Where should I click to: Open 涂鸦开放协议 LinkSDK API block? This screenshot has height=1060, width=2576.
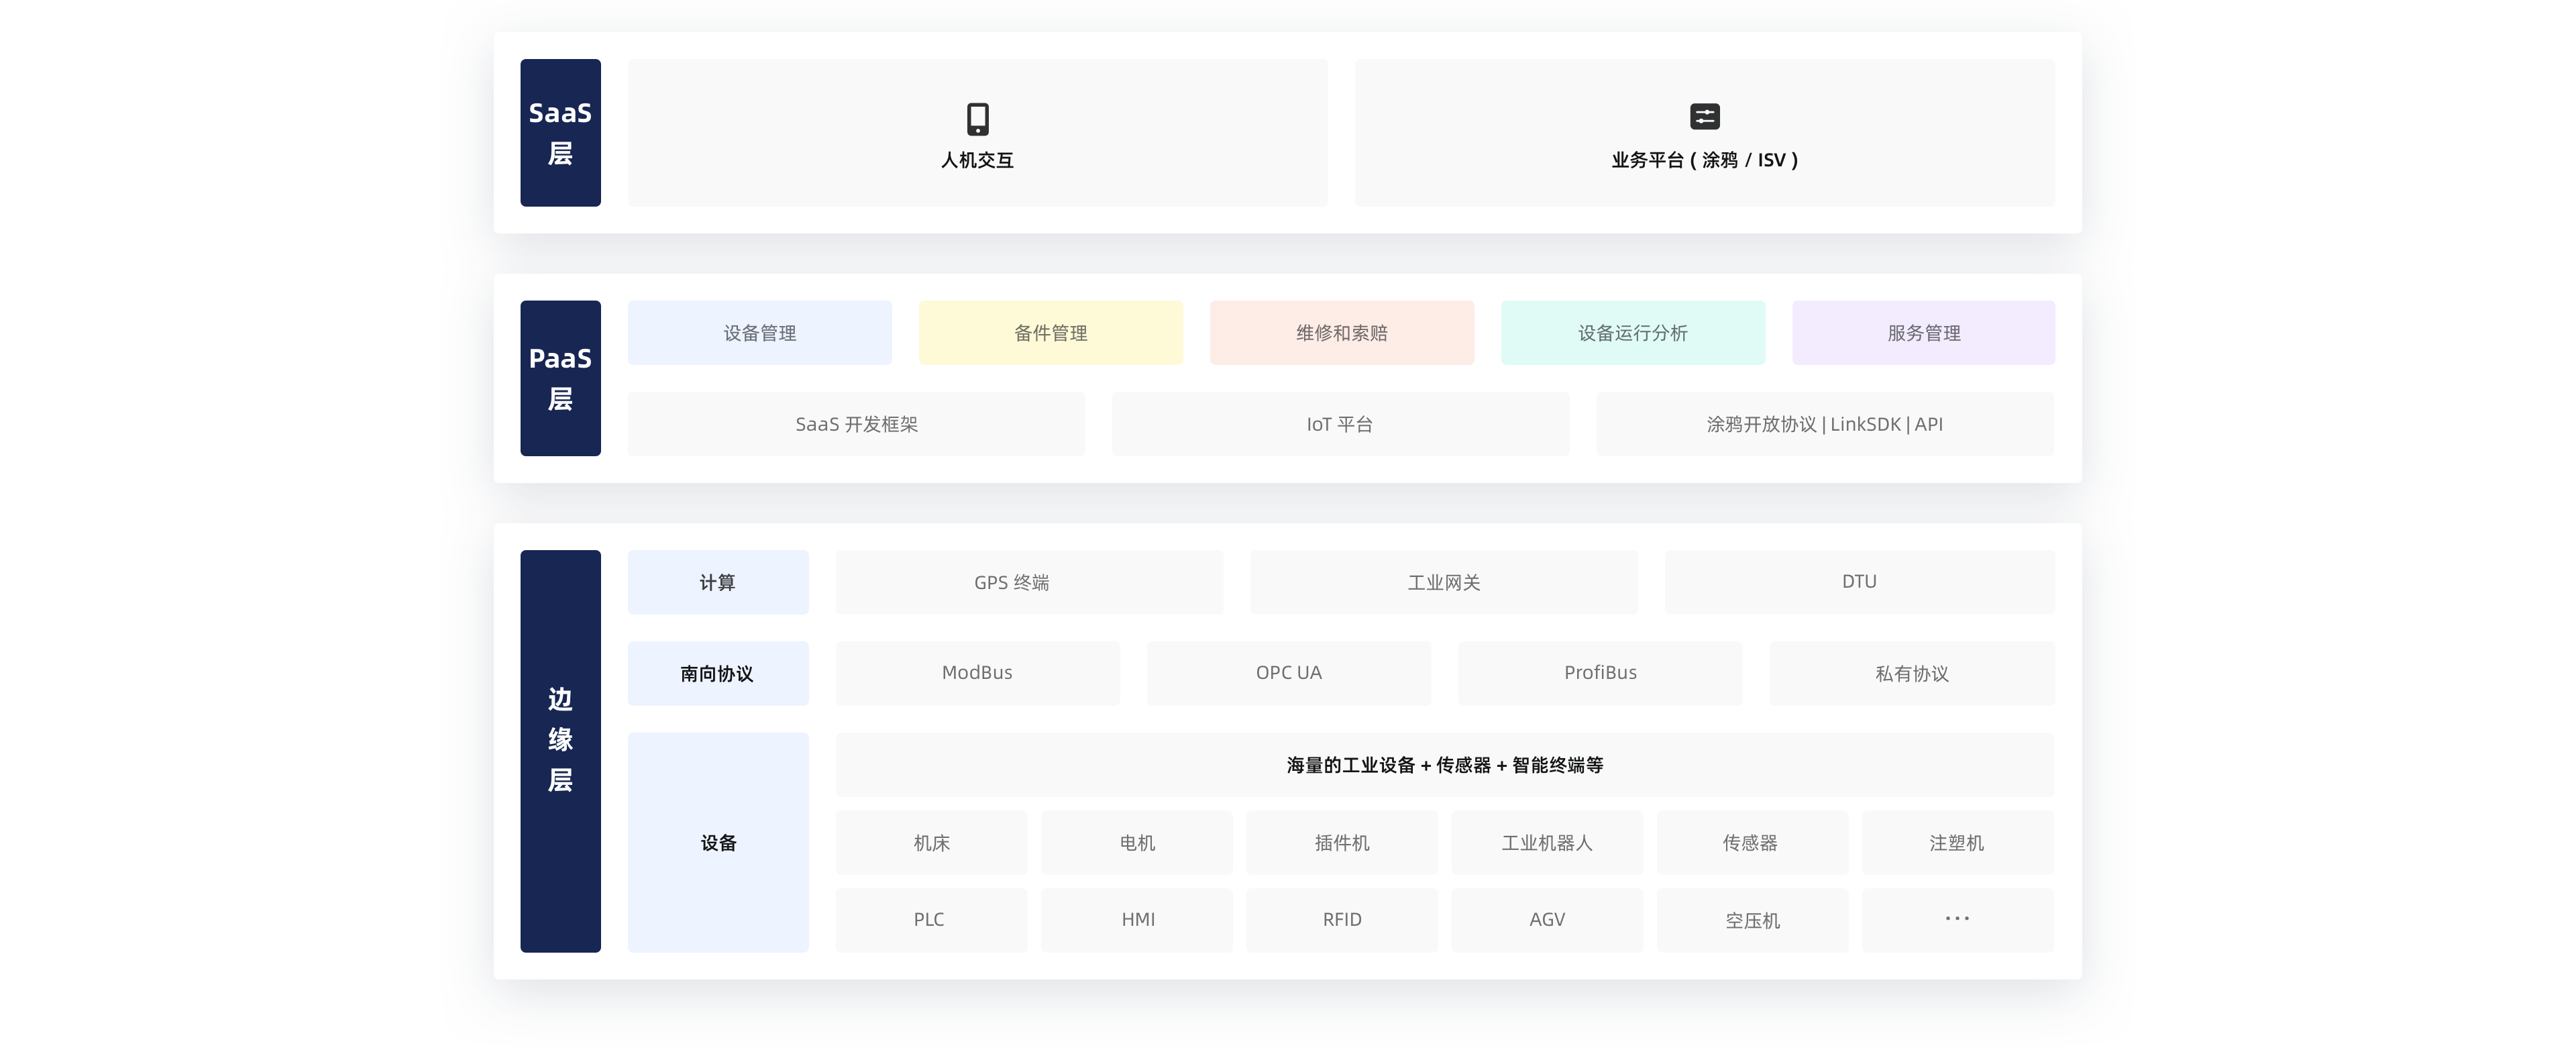[x=1824, y=424]
